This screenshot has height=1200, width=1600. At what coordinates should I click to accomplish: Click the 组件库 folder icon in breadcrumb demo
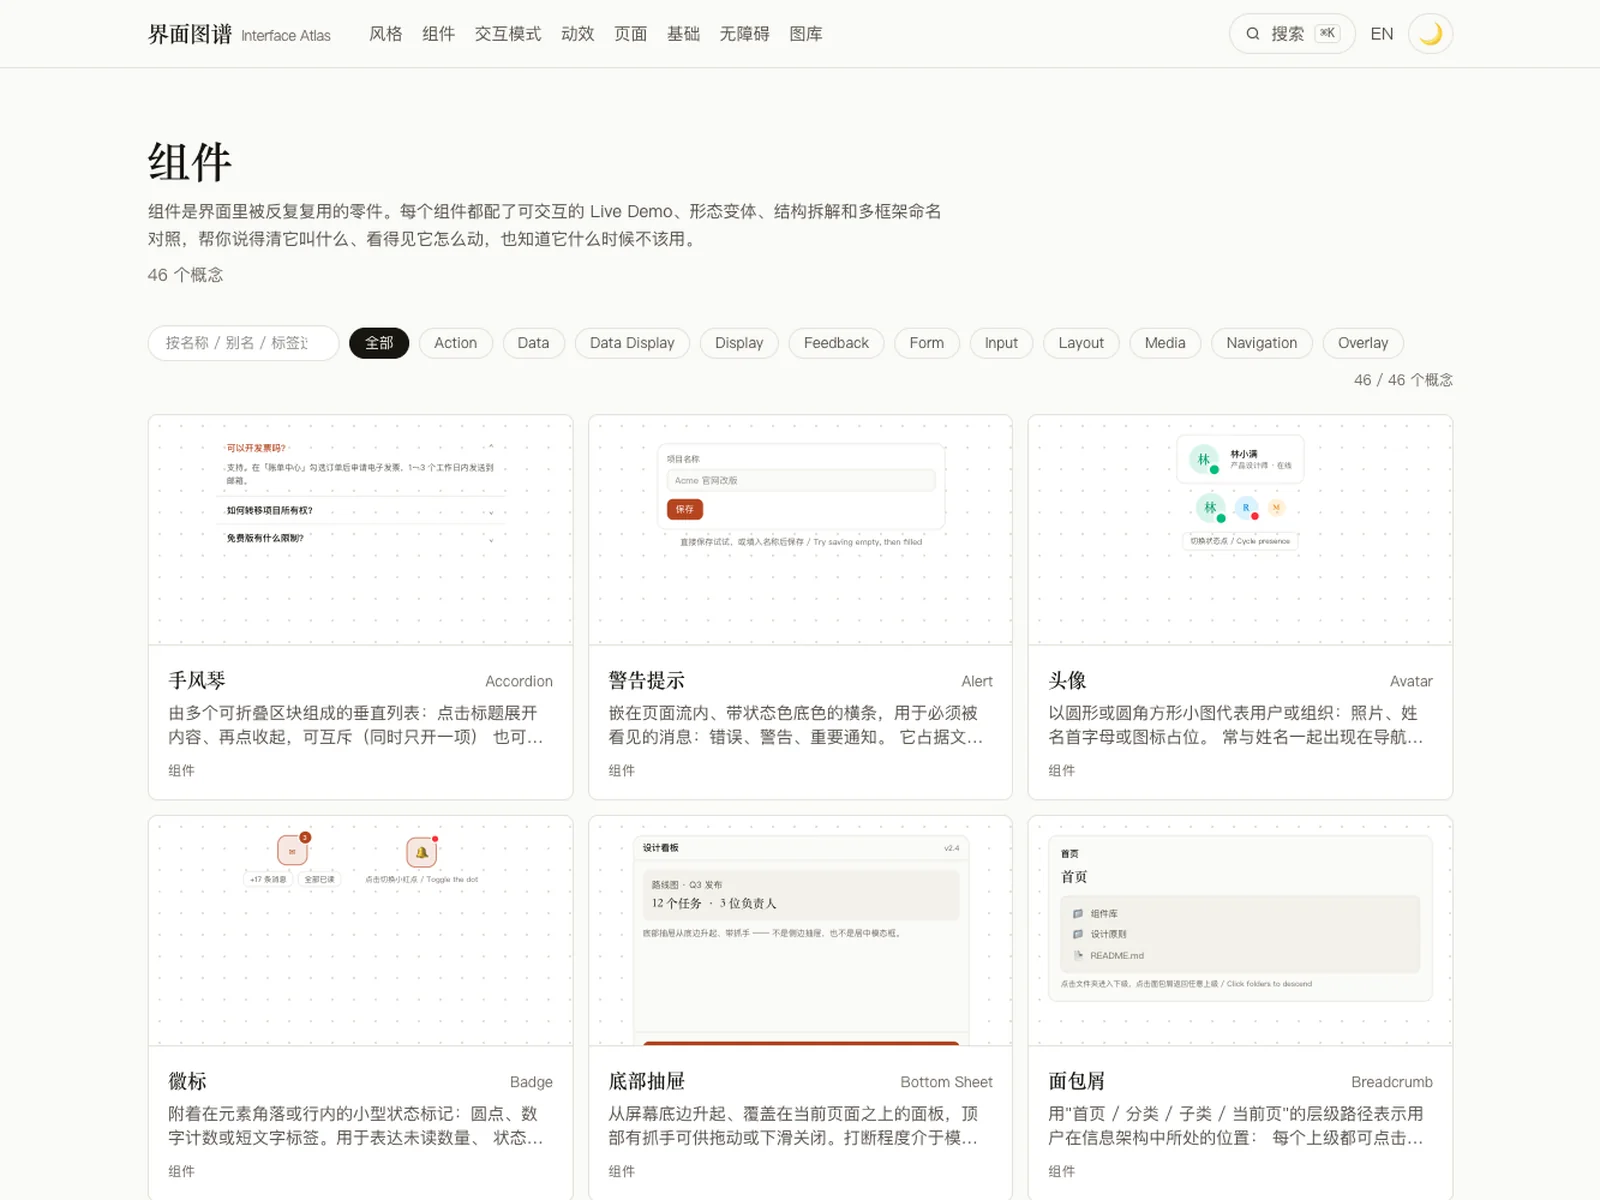(x=1078, y=914)
